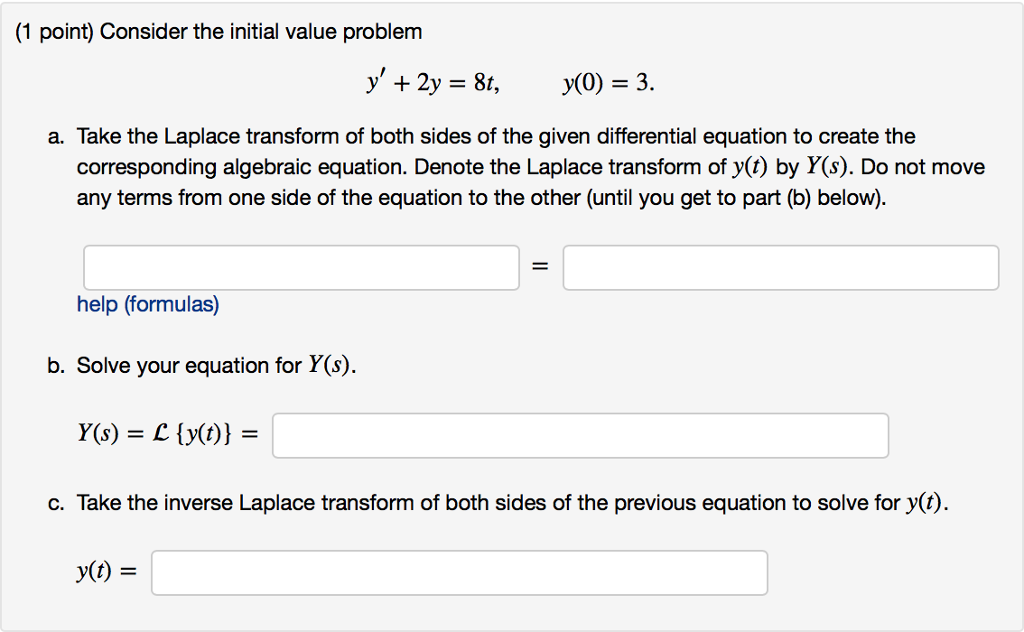Screen dimensions: 1024x632
Task: Select the Y(s) answer field in part b
Action: 580,435
